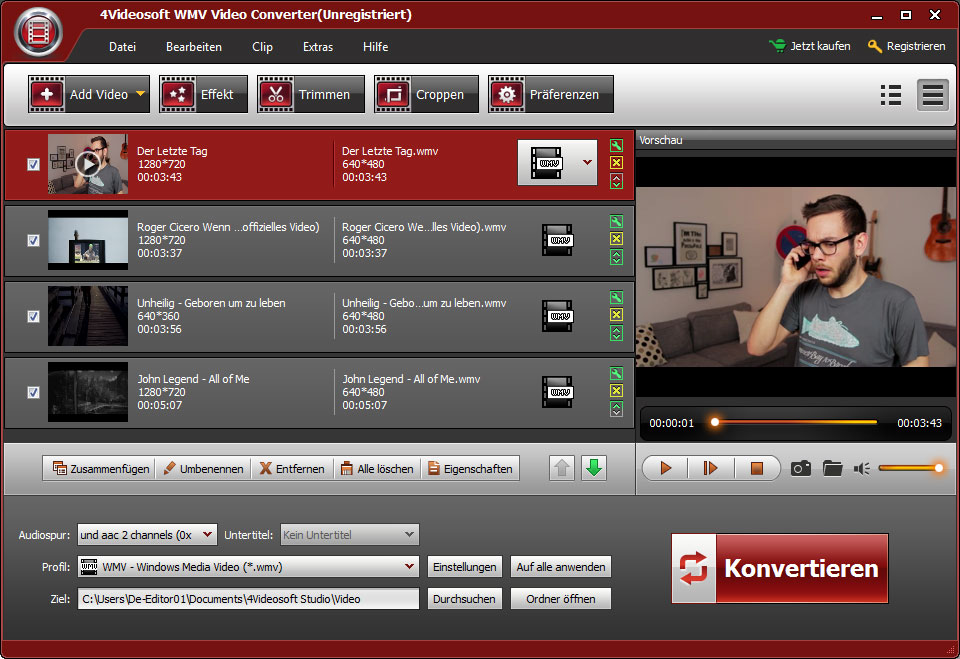960x659 pixels.
Task: Open the Hilfe menu
Action: tap(375, 47)
